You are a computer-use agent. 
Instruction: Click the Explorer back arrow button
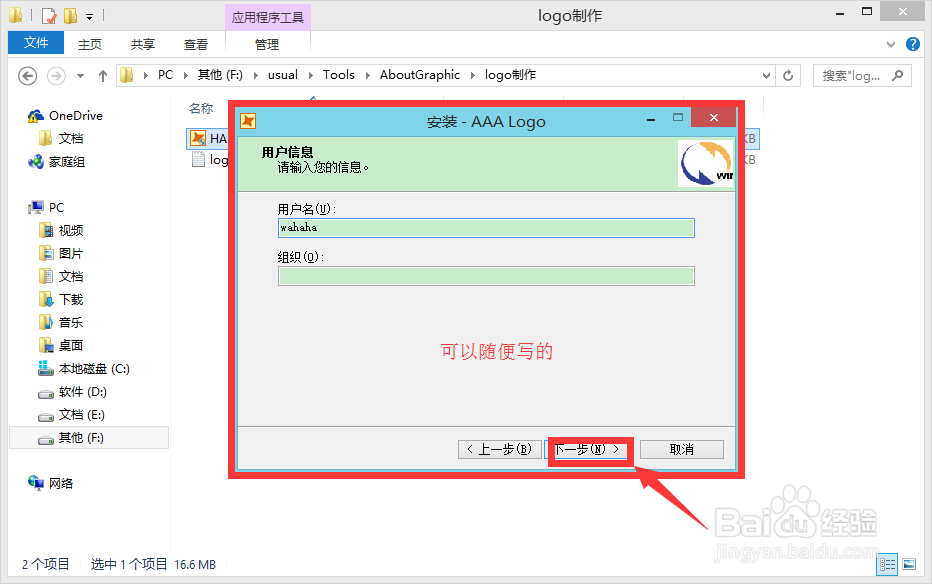(27, 76)
